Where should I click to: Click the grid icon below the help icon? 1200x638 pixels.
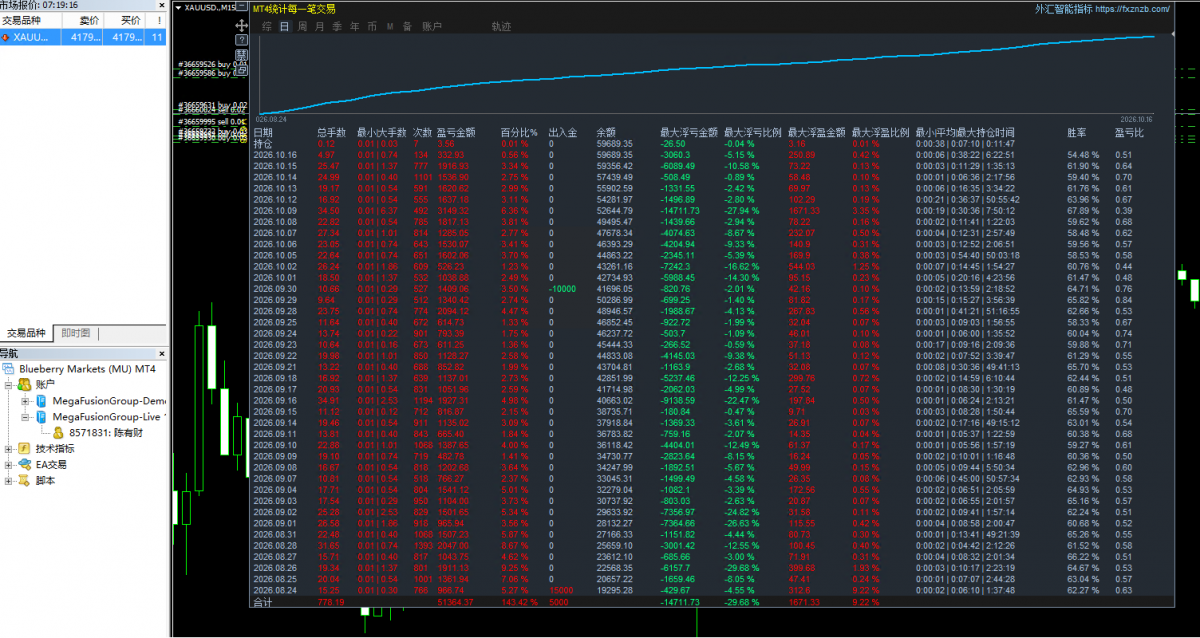[241, 54]
